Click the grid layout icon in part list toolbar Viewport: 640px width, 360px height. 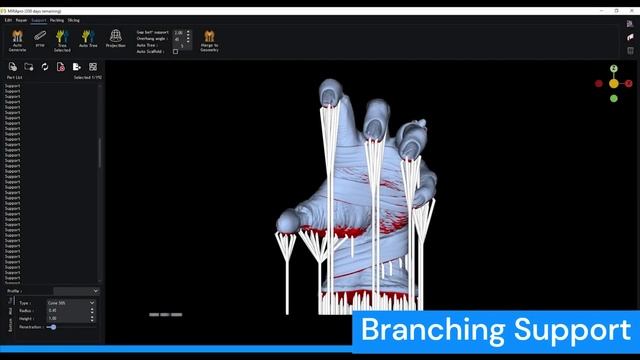tap(93, 67)
